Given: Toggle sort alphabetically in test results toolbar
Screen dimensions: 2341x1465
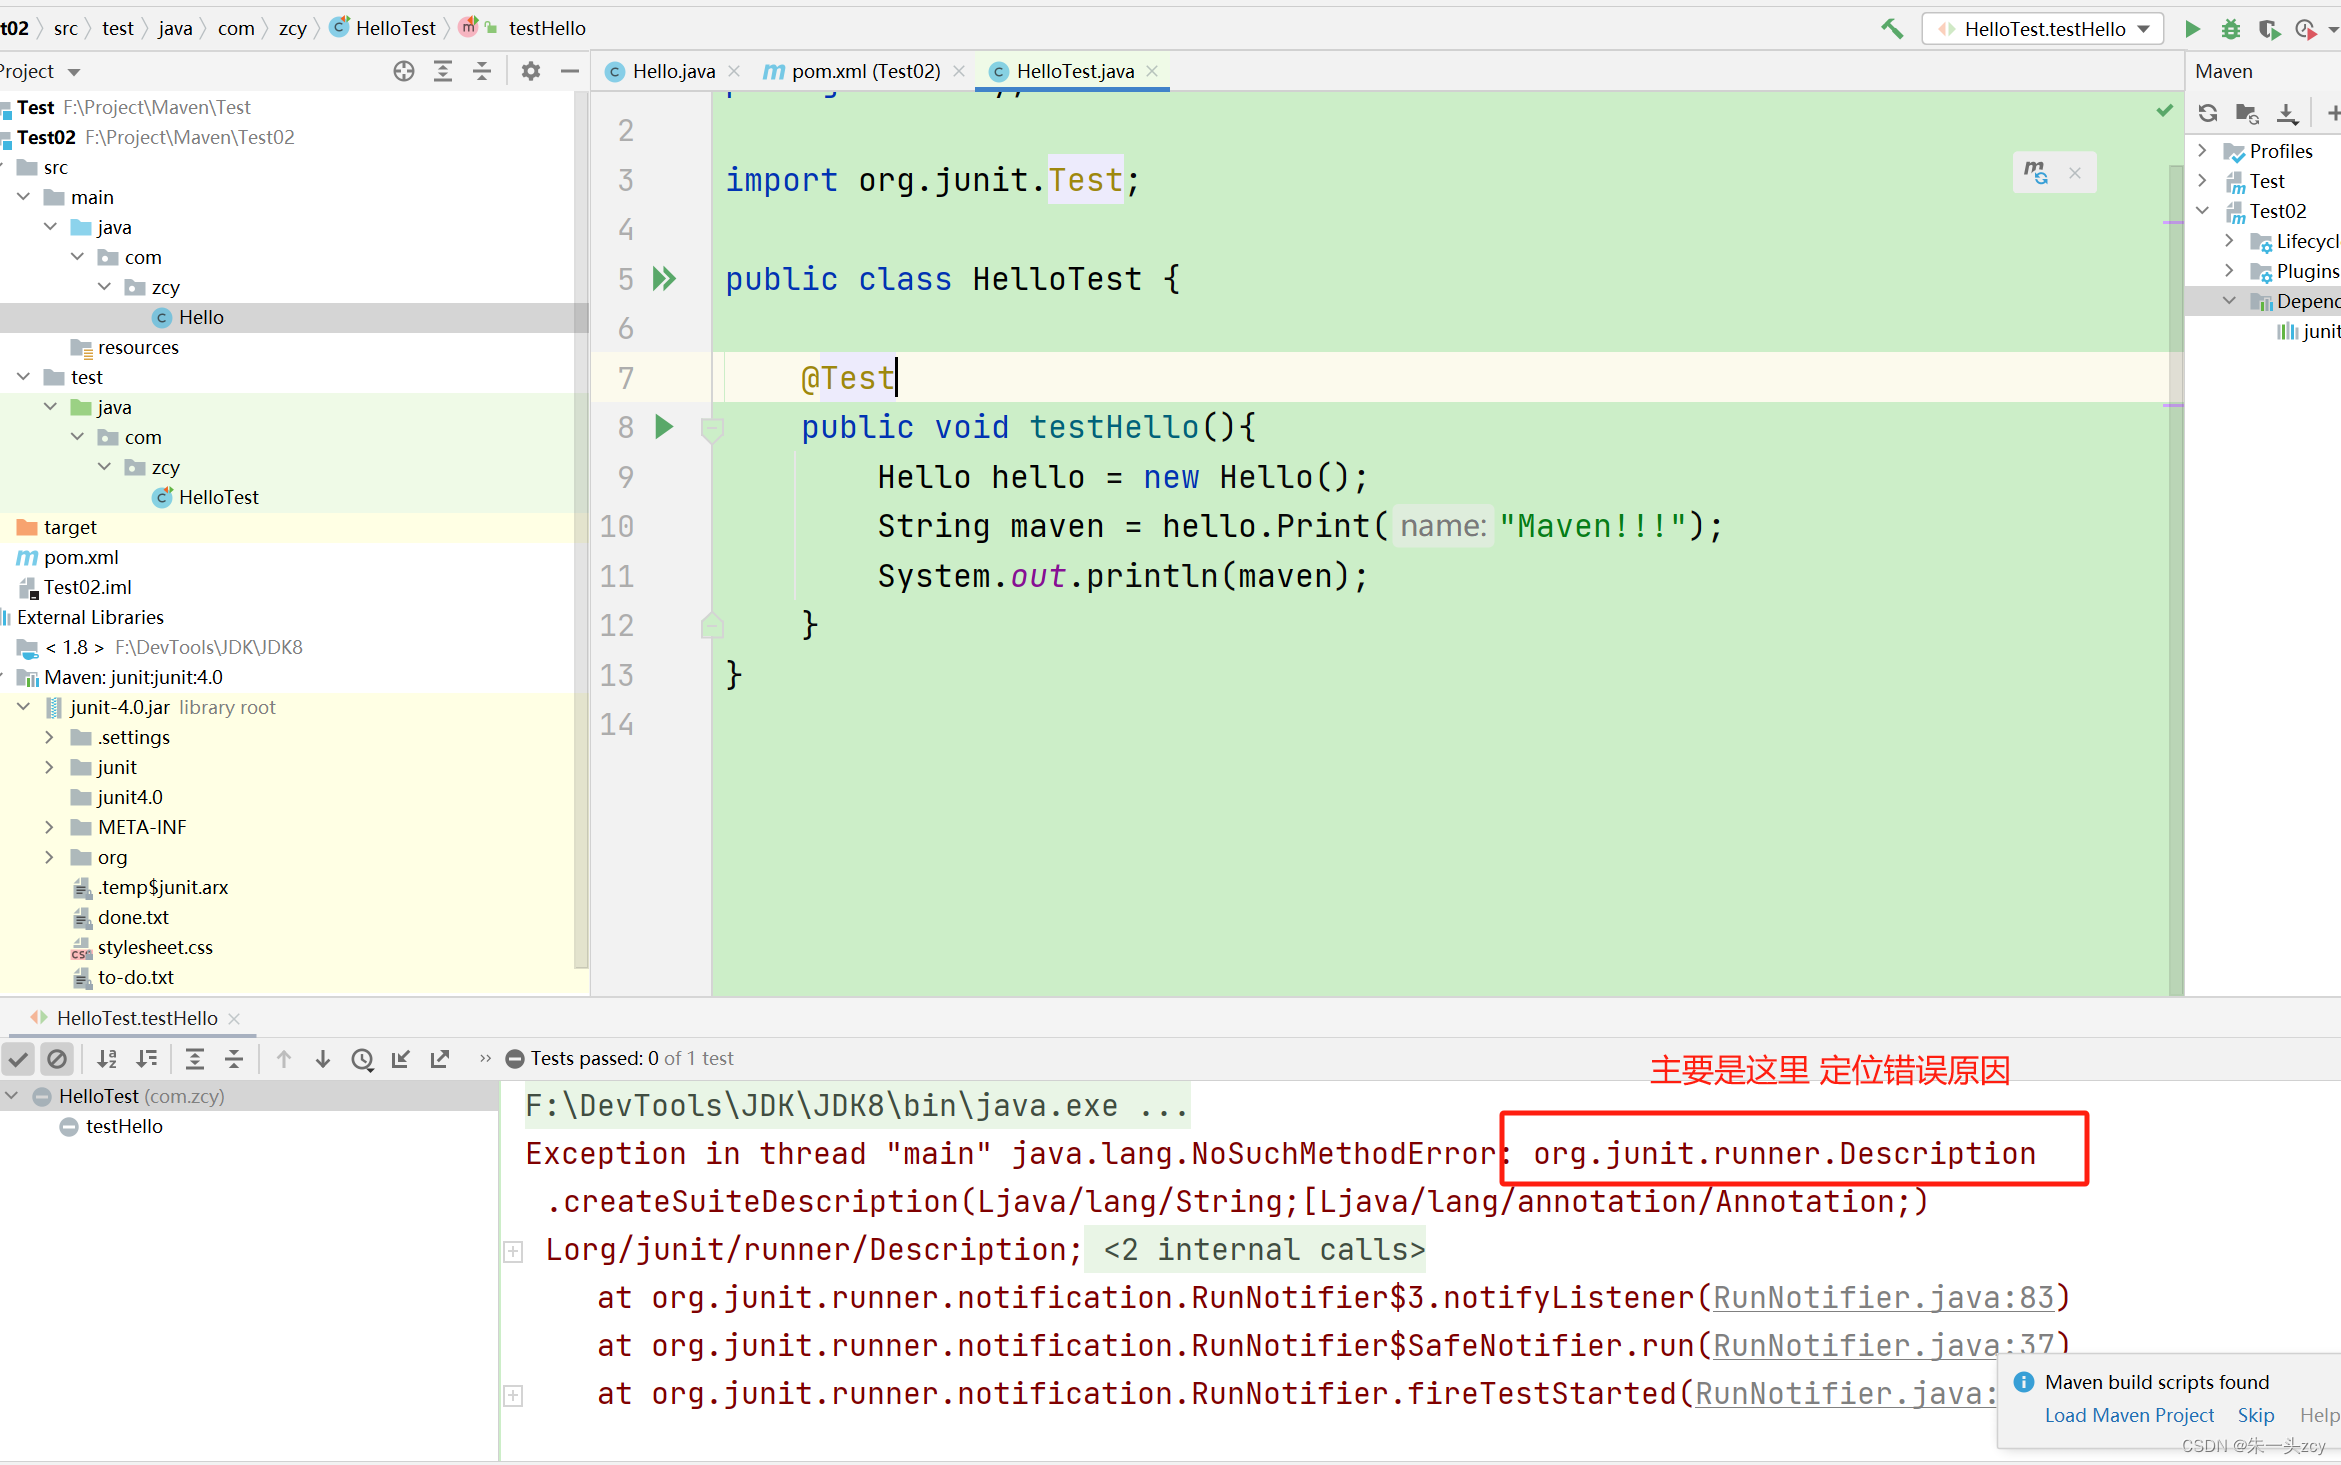Looking at the screenshot, I should [107, 1059].
